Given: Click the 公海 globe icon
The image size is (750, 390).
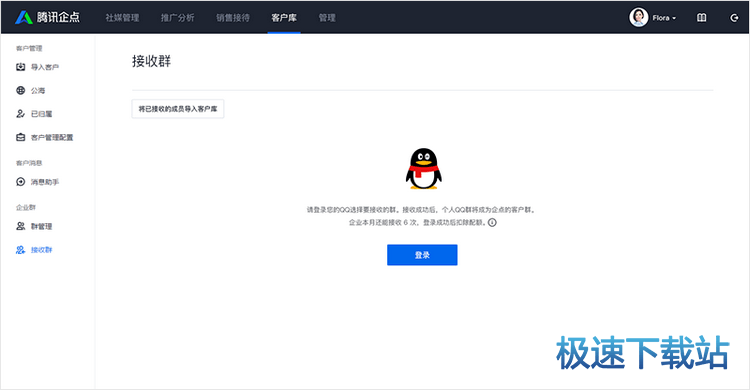Looking at the screenshot, I should click(x=21, y=90).
